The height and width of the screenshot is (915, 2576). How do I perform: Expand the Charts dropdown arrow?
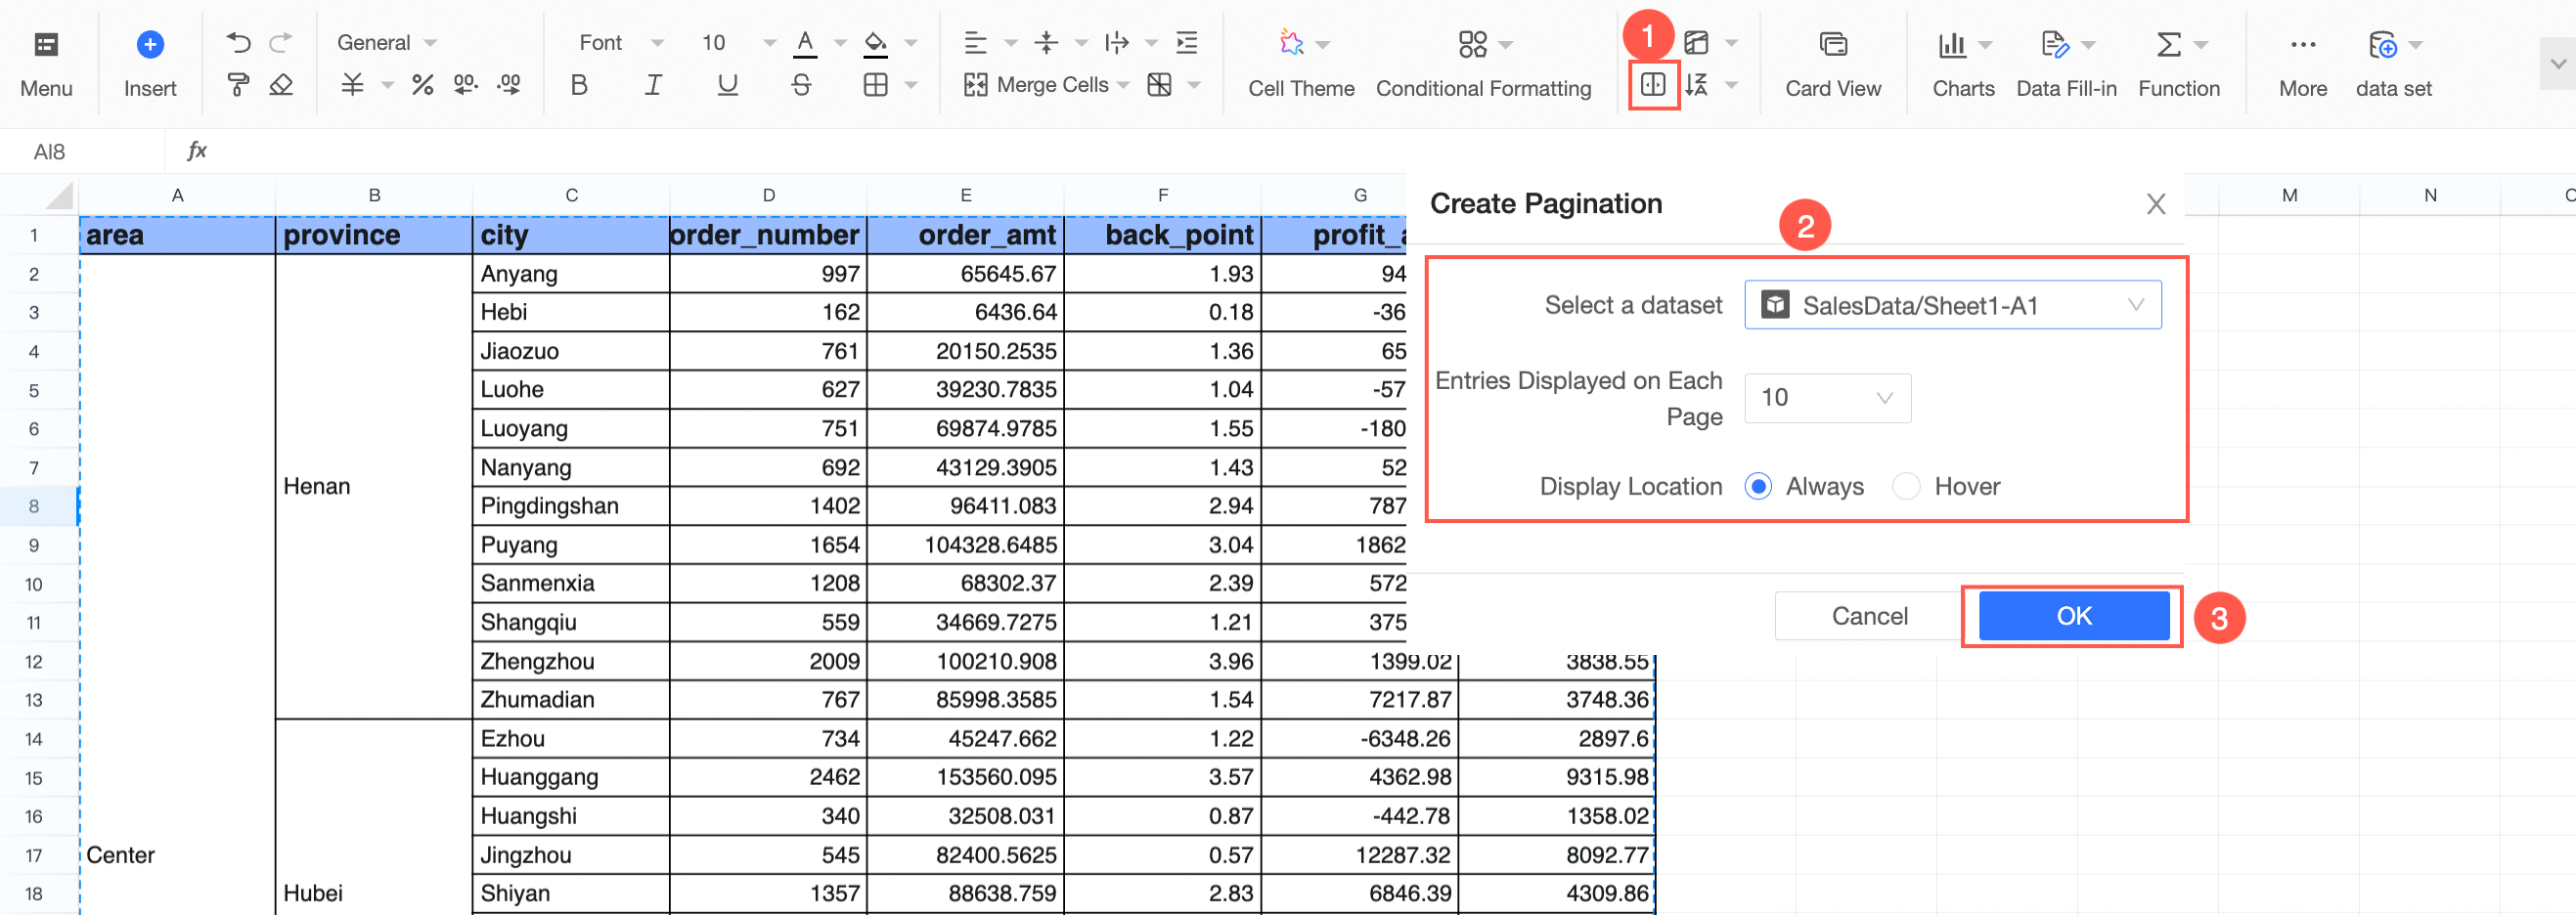pos(1986,44)
